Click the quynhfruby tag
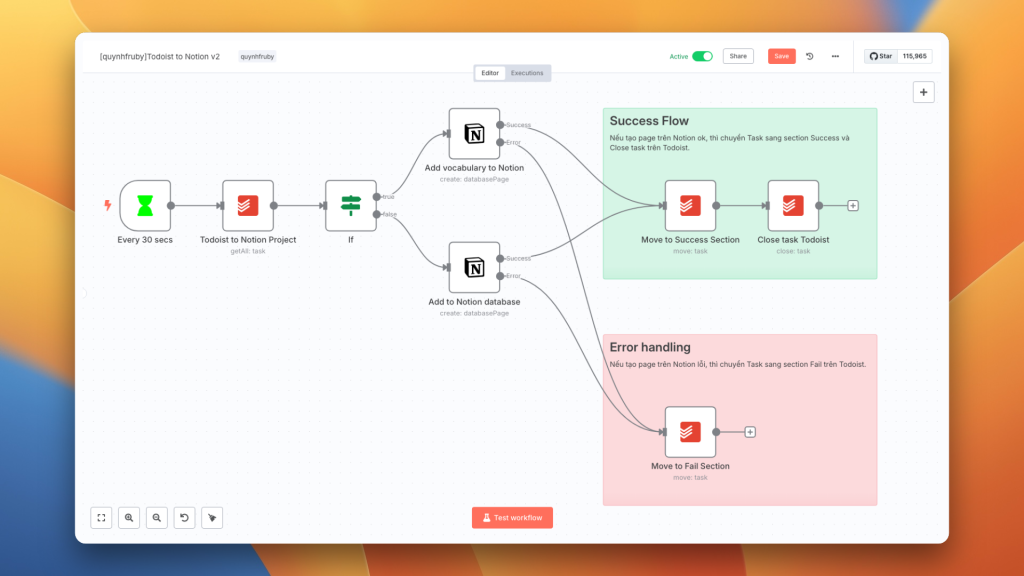The width and height of the screenshot is (1024, 576). pos(257,57)
